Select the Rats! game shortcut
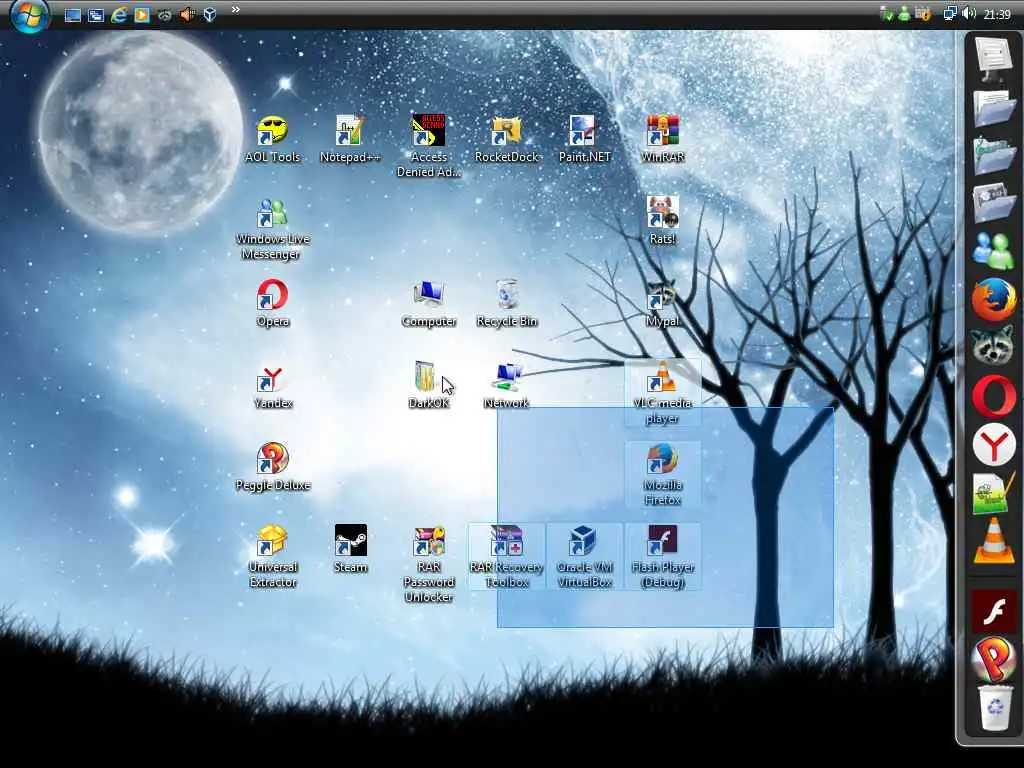The height and width of the screenshot is (768, 1024). click(x=662, y=221)
